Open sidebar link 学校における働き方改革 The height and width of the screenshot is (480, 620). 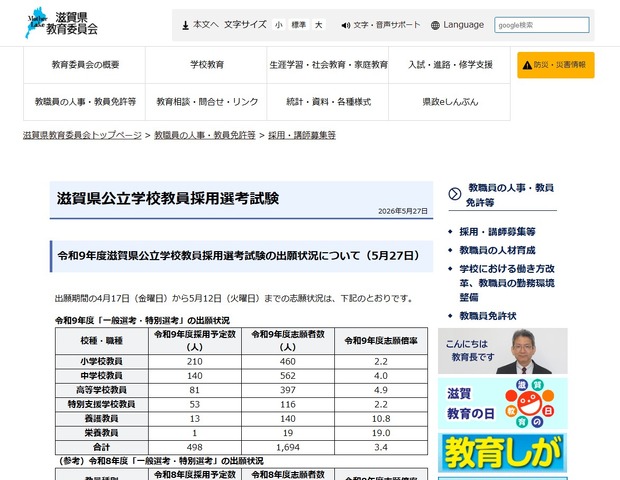click(x=507, y=283)
